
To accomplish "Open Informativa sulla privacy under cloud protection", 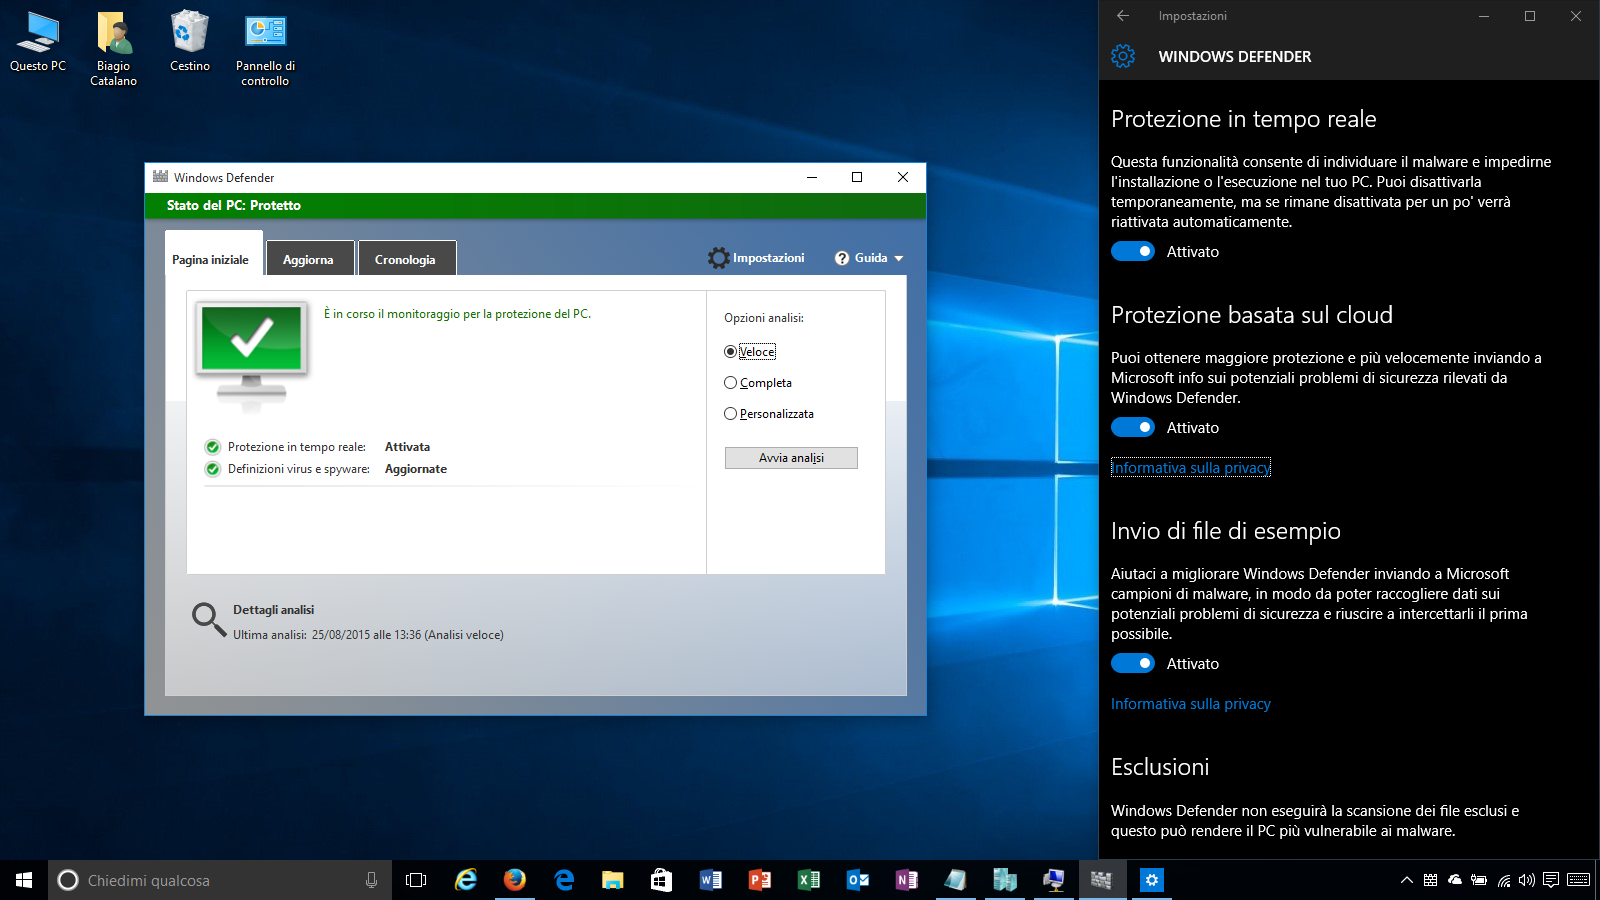I will 1191,468.
